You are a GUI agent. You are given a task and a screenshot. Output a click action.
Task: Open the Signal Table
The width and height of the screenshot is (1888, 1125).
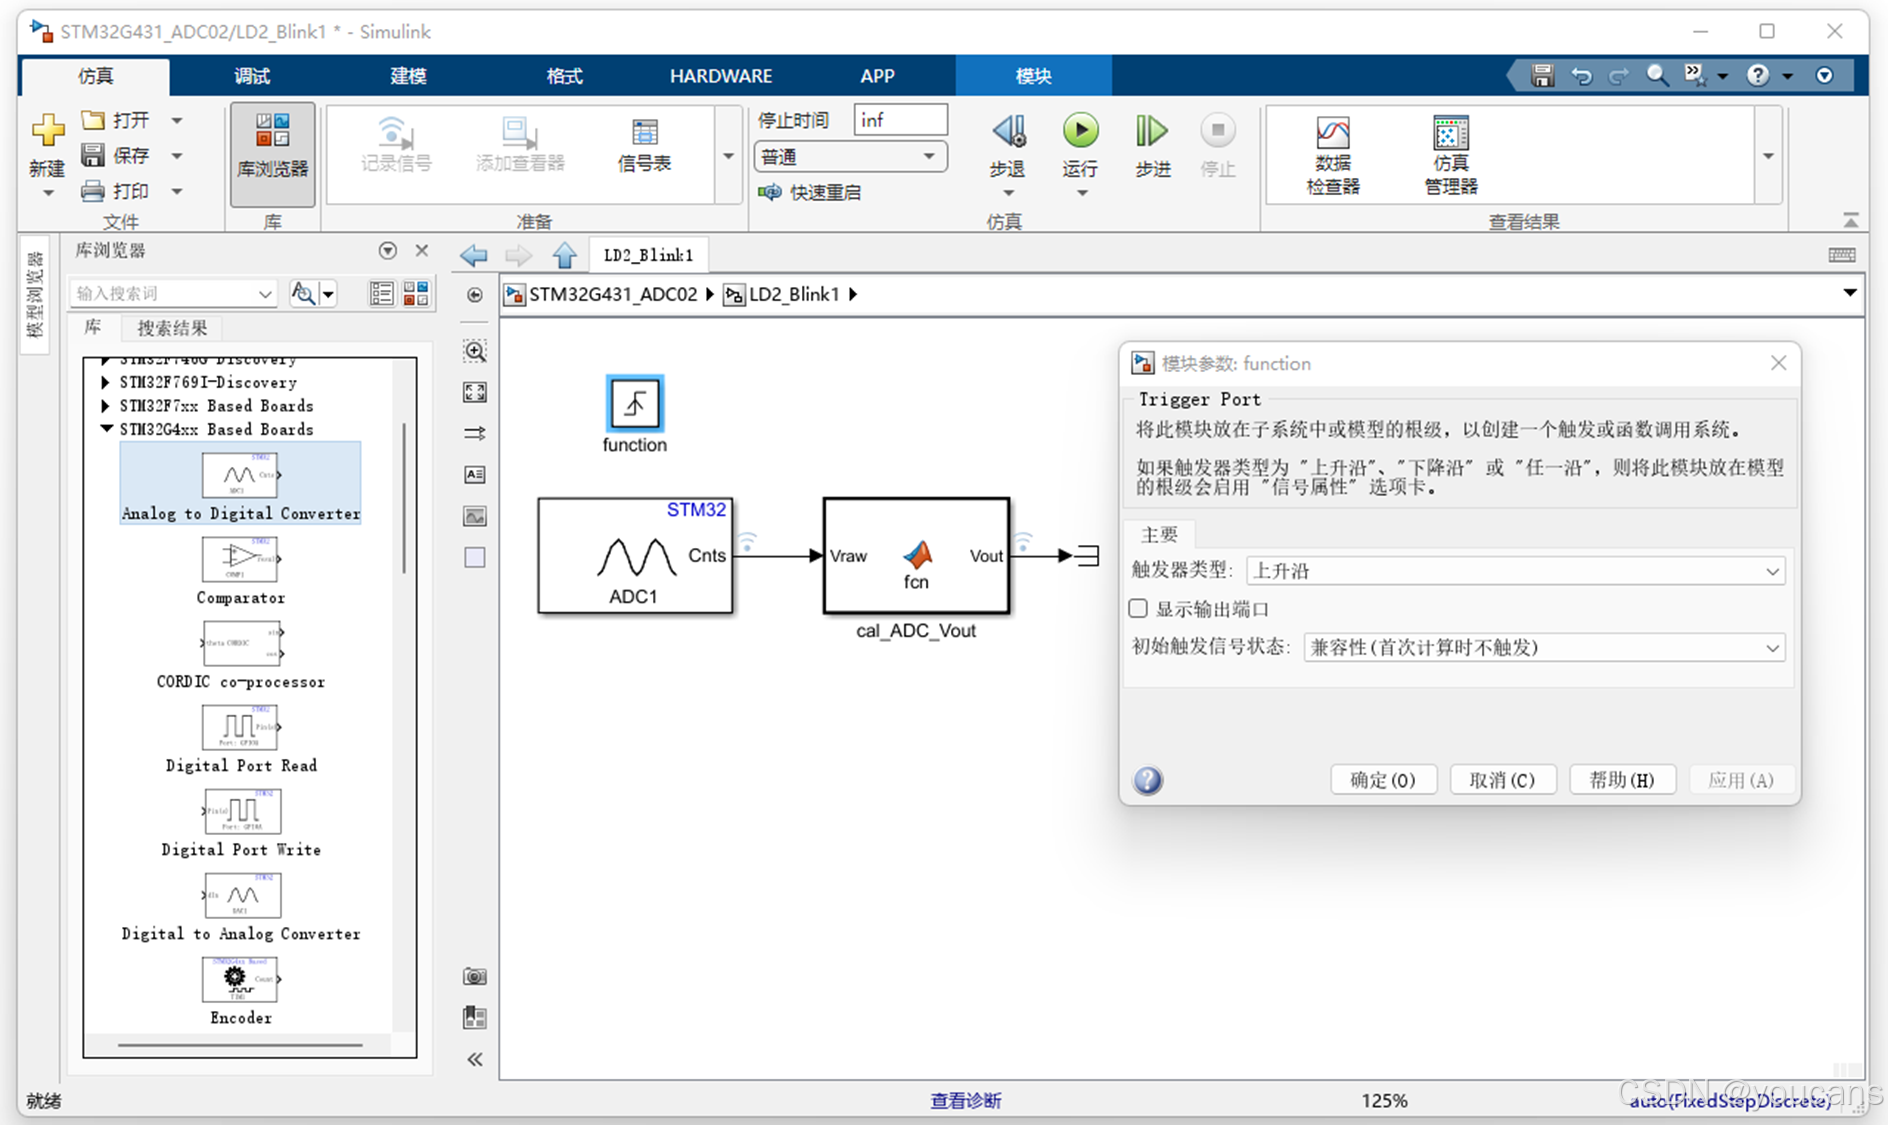point(644,146)
